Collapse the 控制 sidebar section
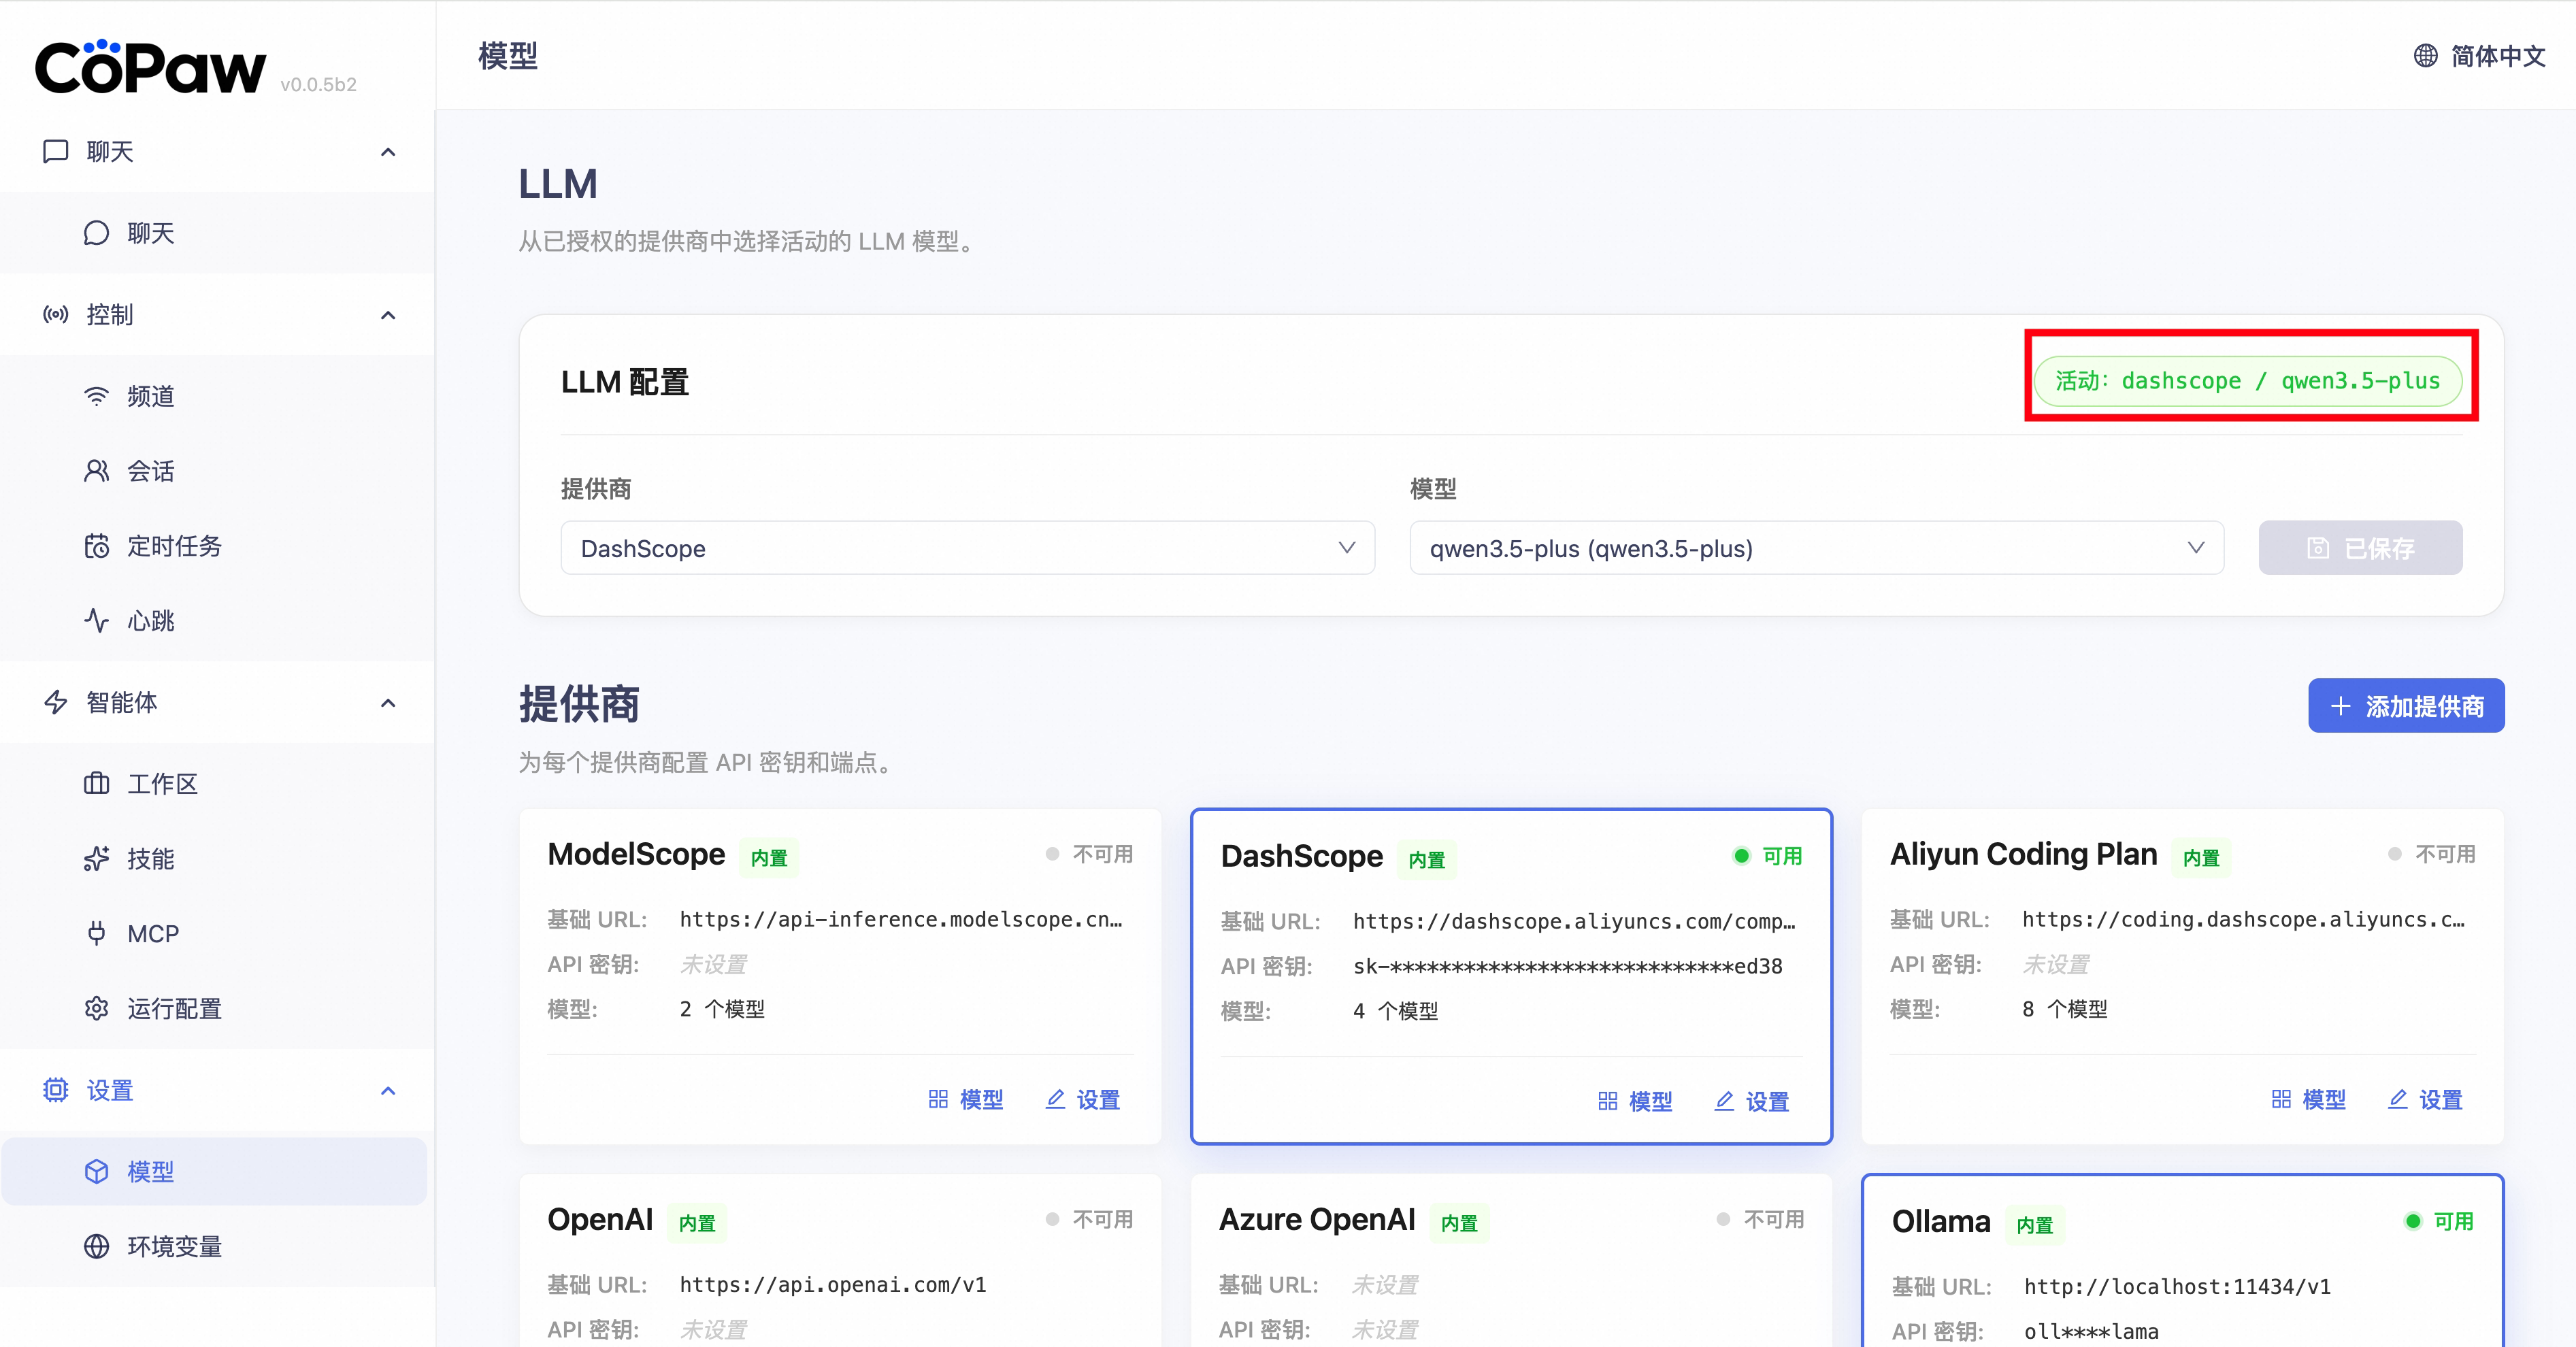This screenshot has height=1347, width=2576. (388, 315)
